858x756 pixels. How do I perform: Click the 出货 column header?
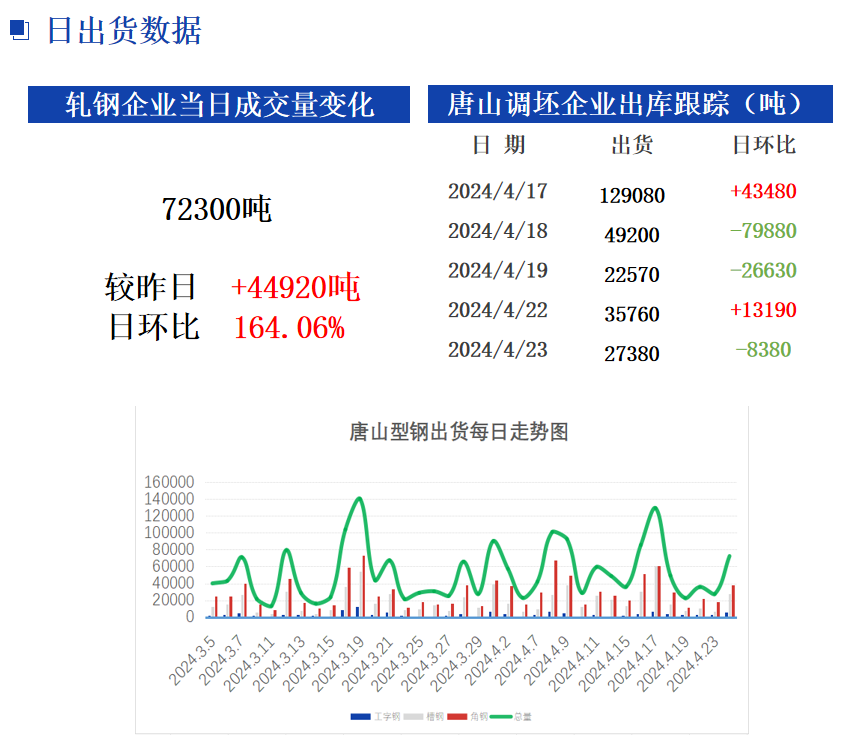pyautogui.click(x=631, y=146)
